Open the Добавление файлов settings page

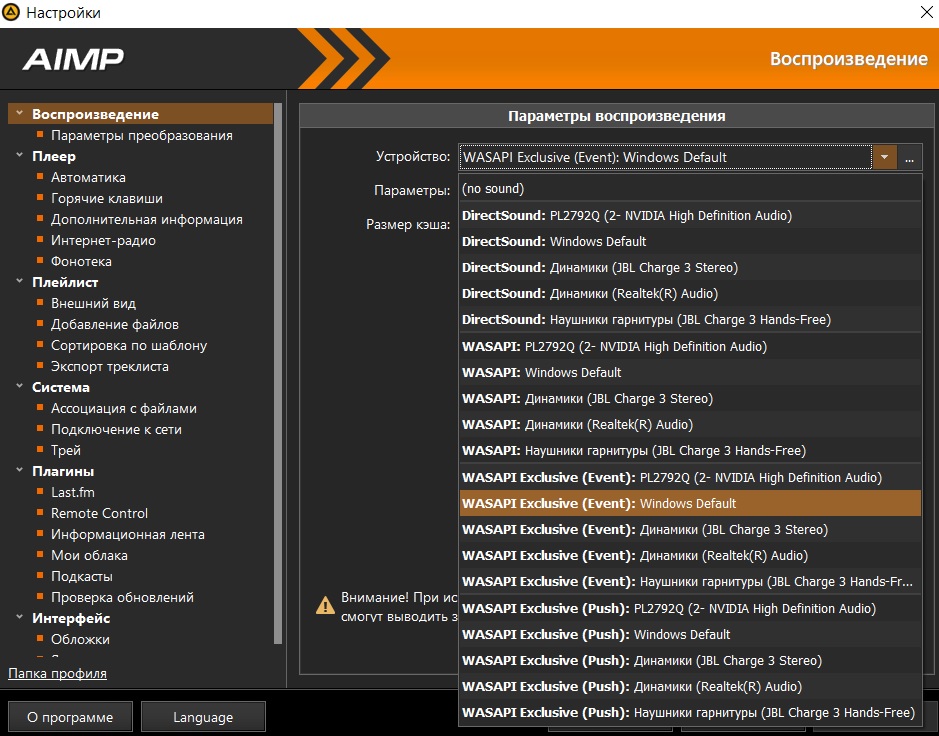[114, 324]
